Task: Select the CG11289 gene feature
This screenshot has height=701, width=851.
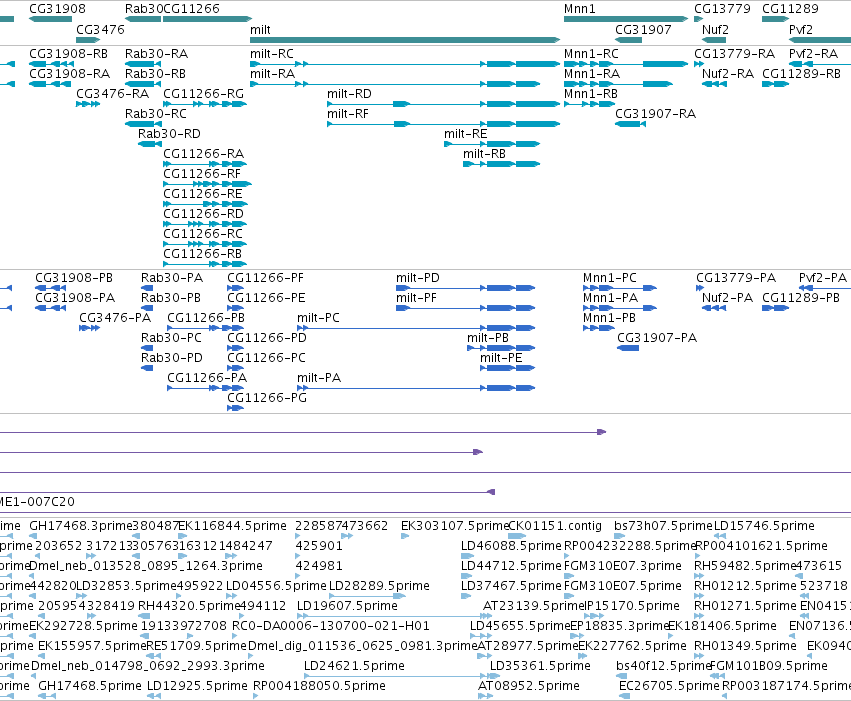Action: click(x=776, y=19)
